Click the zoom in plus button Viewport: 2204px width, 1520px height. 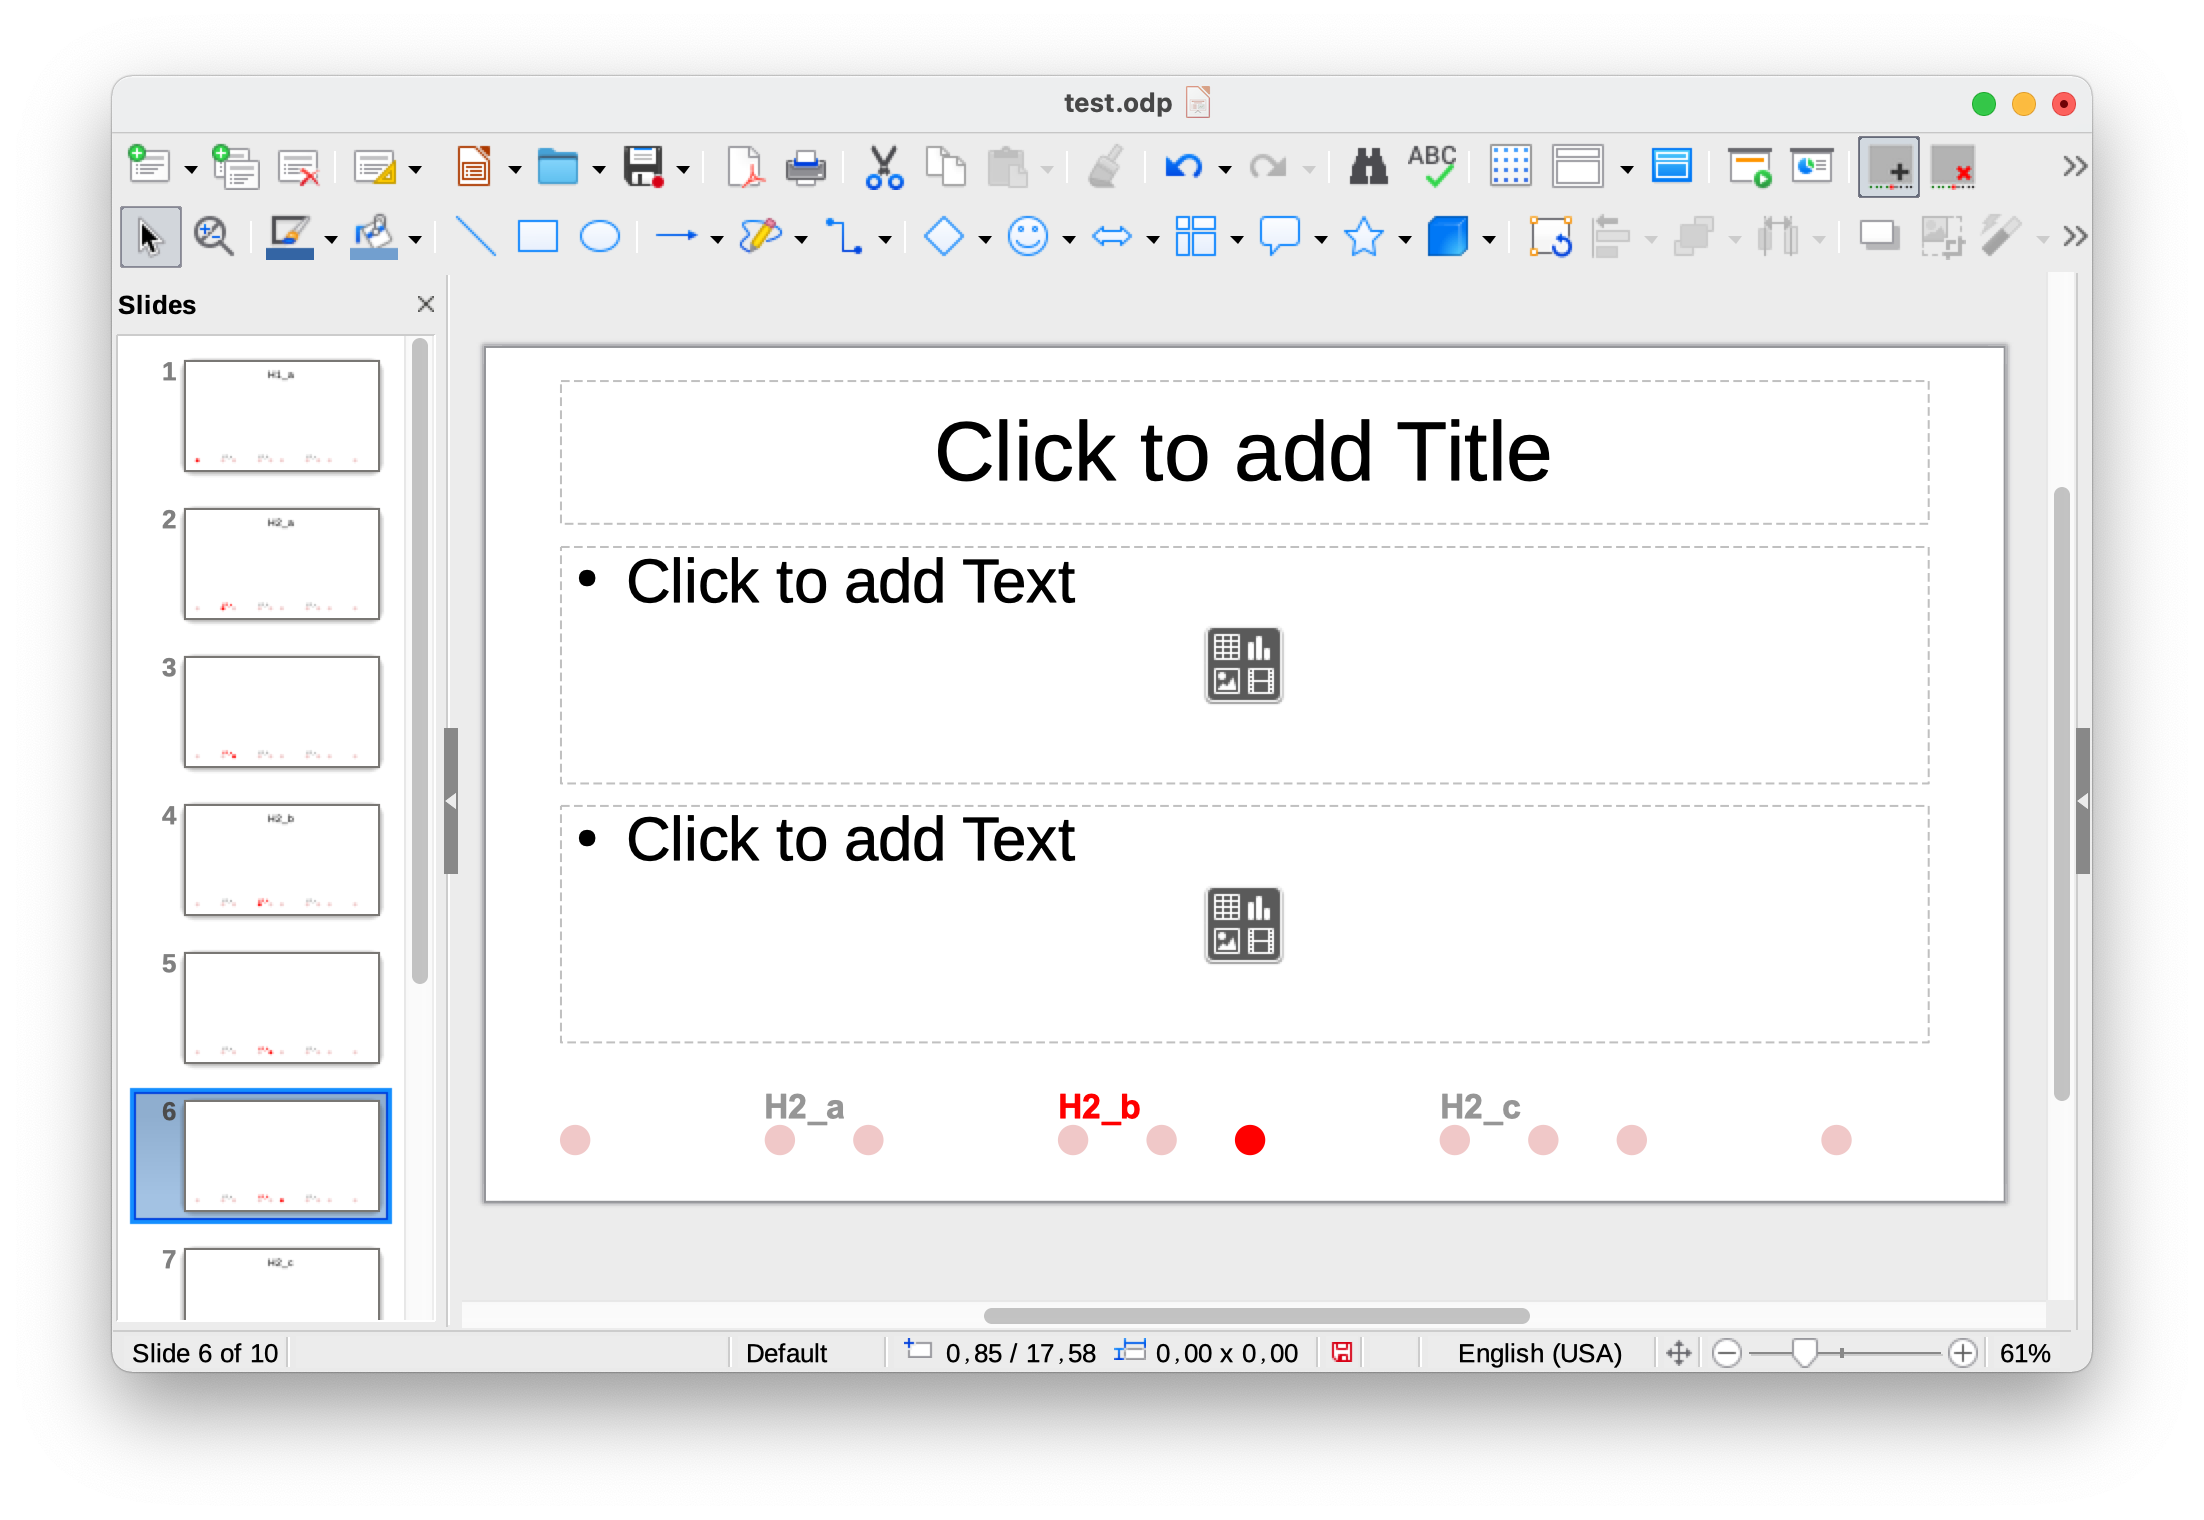pyautogui.click(x=1963, y=1353)
